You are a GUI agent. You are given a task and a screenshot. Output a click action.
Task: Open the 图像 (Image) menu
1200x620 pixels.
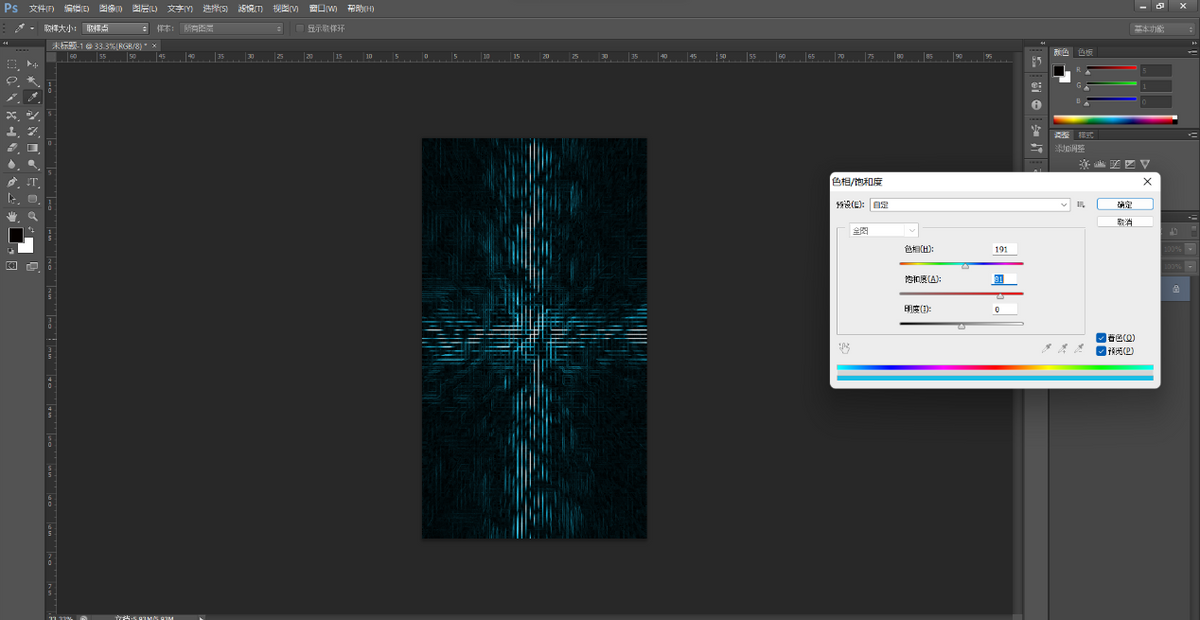(x=109, y=9)
